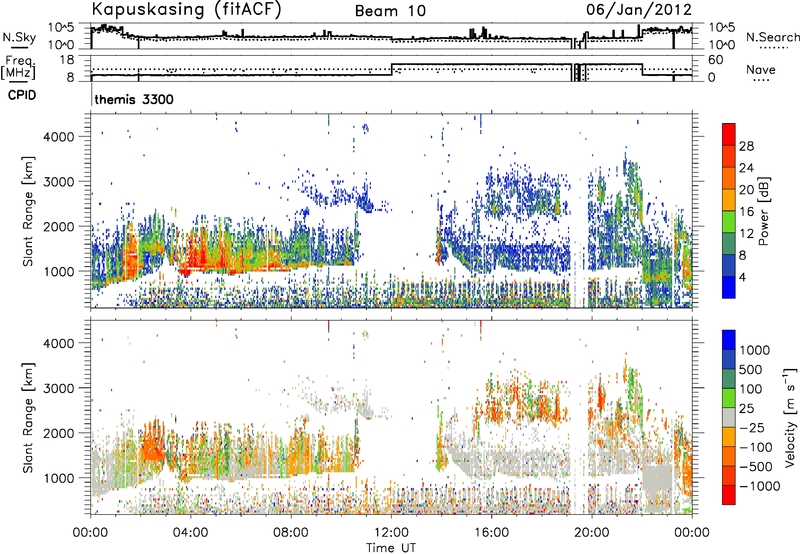Click the 'Slant Range [km]' label of velocity panel
Viewport: 800px width, 554px height.
pyautogui.click(x=28, y=417)
